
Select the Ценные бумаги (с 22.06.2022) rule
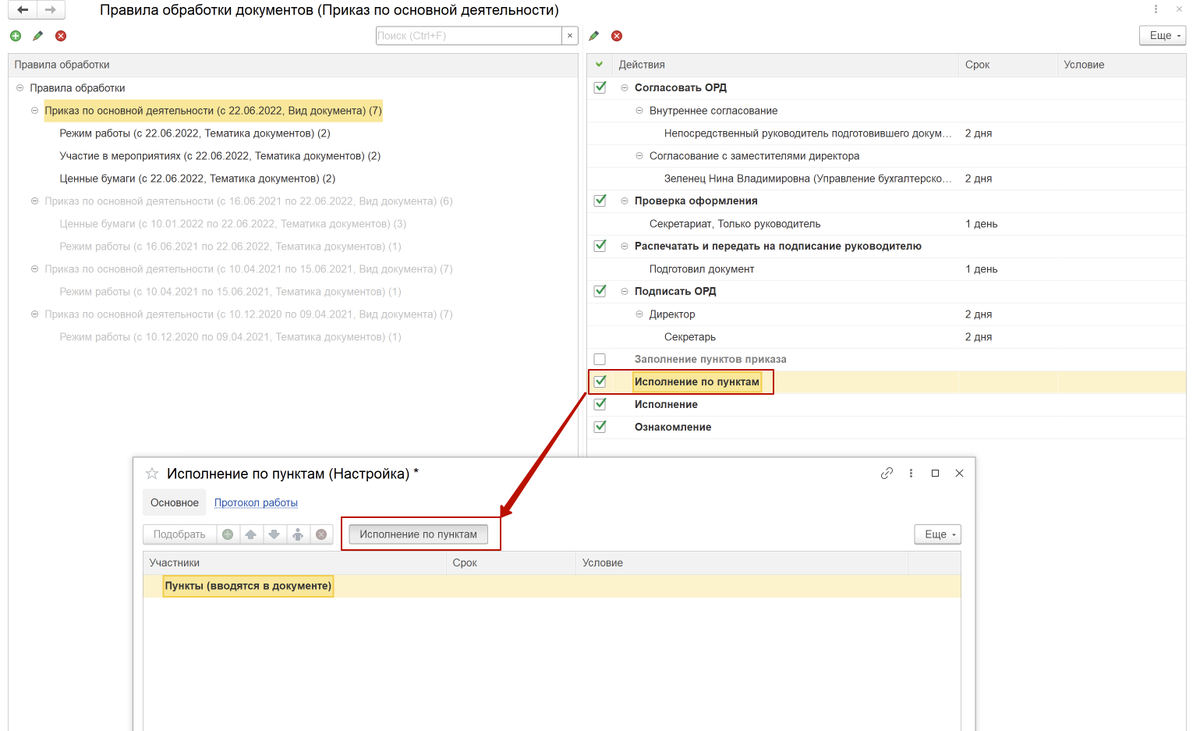197,179
